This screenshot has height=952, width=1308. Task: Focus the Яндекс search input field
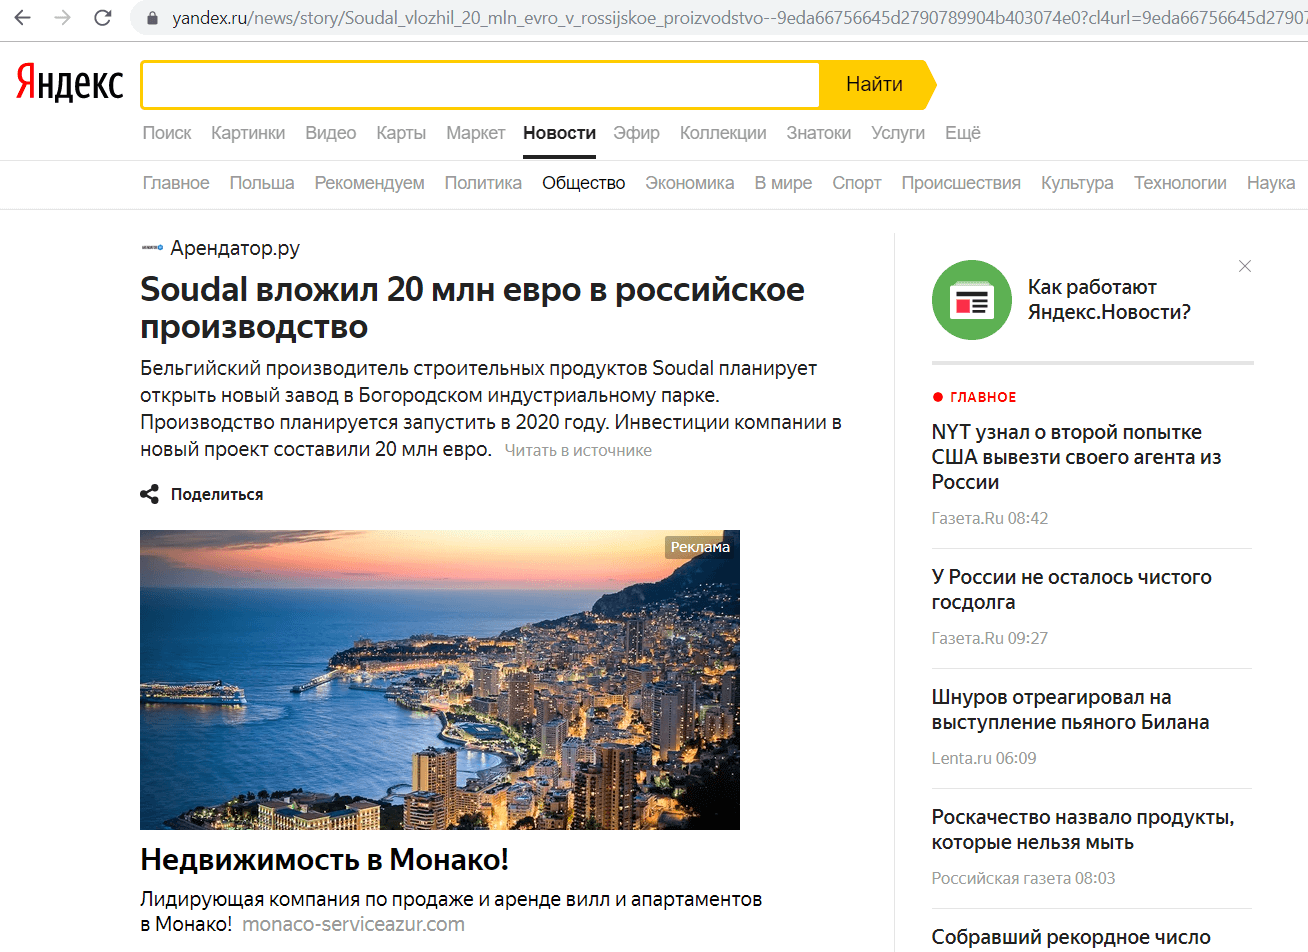(480, 84)
